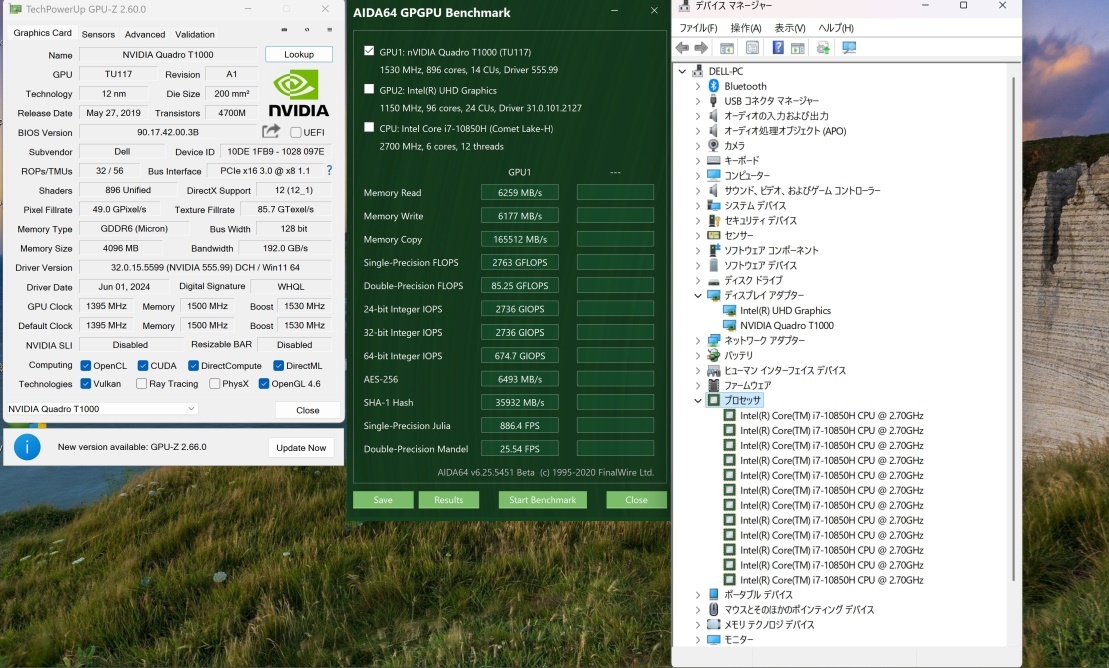Open the 操作(A) menu

pos(745,28)
